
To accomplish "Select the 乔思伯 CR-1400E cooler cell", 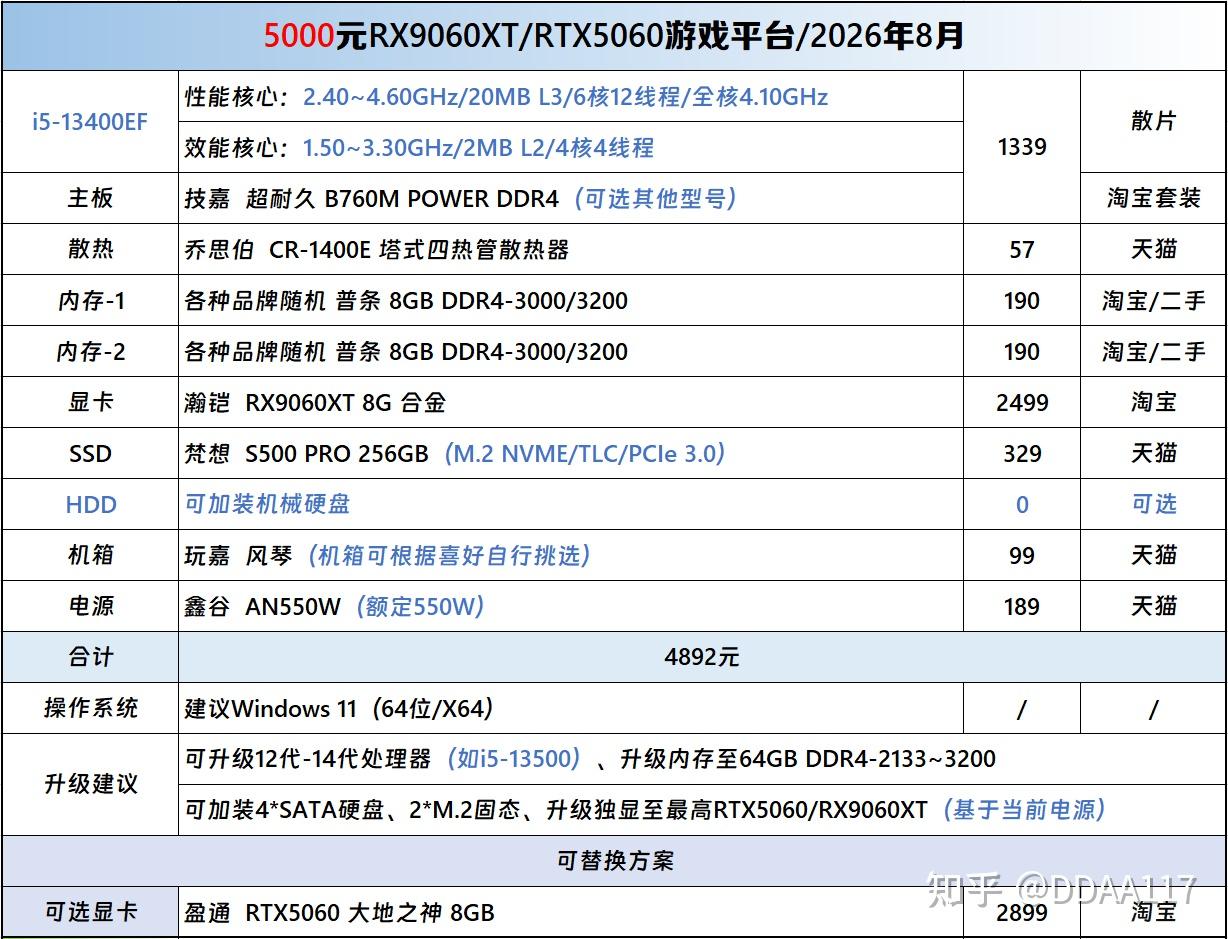I will (571, 249).
